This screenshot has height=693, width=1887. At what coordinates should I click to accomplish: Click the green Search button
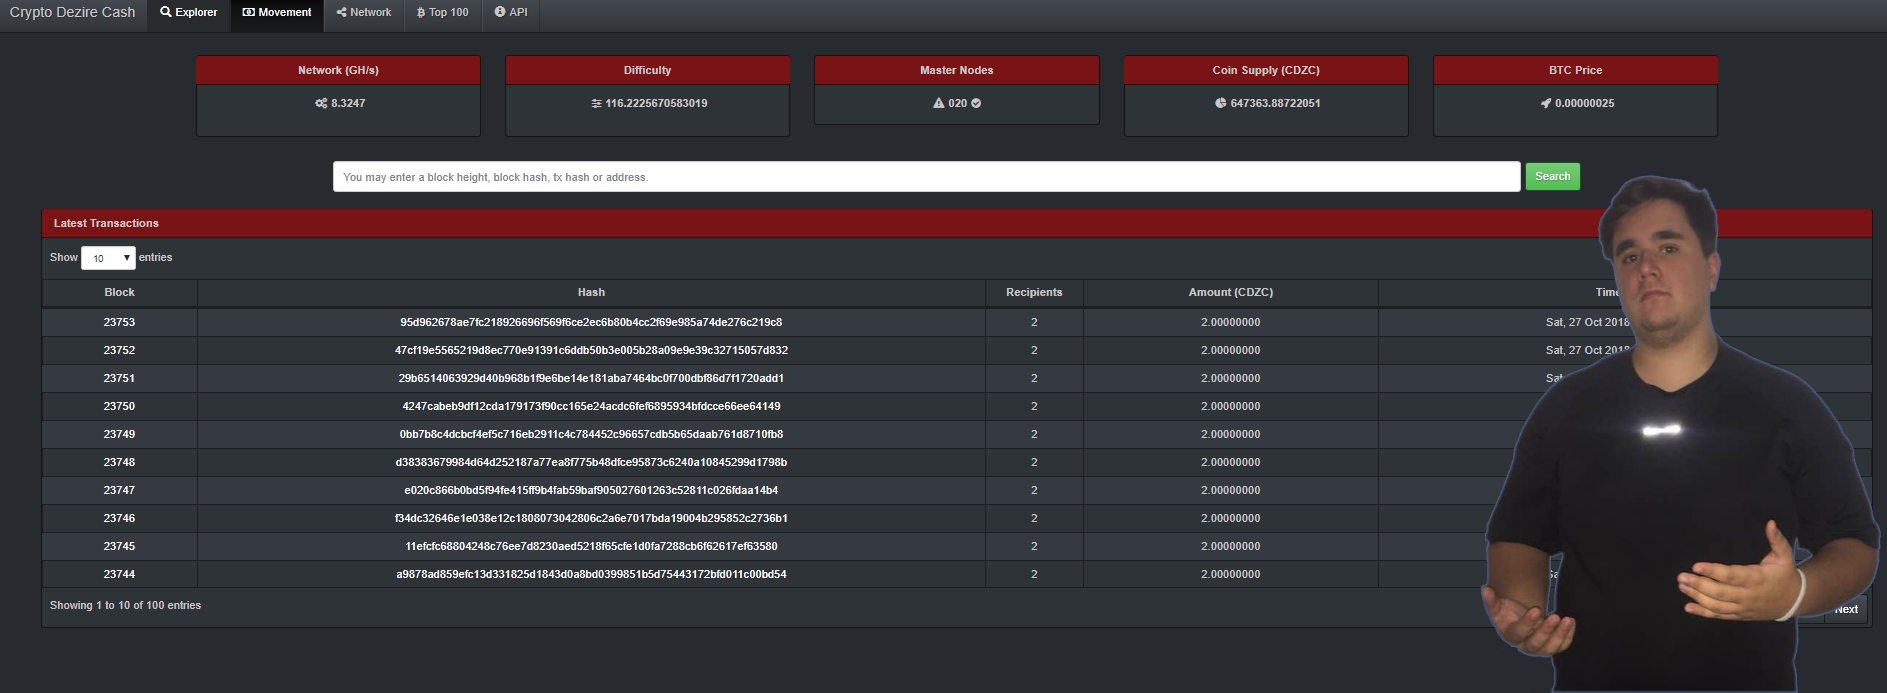pos(1552,176)
